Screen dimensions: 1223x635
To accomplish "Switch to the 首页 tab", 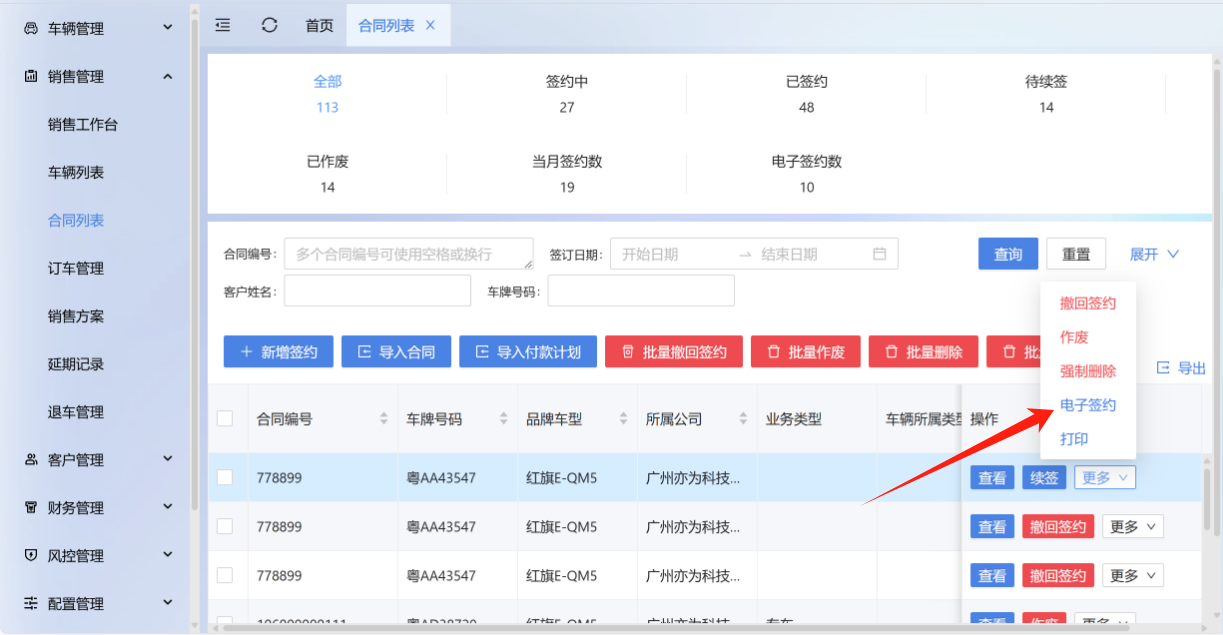I will (x=319, y=25).
